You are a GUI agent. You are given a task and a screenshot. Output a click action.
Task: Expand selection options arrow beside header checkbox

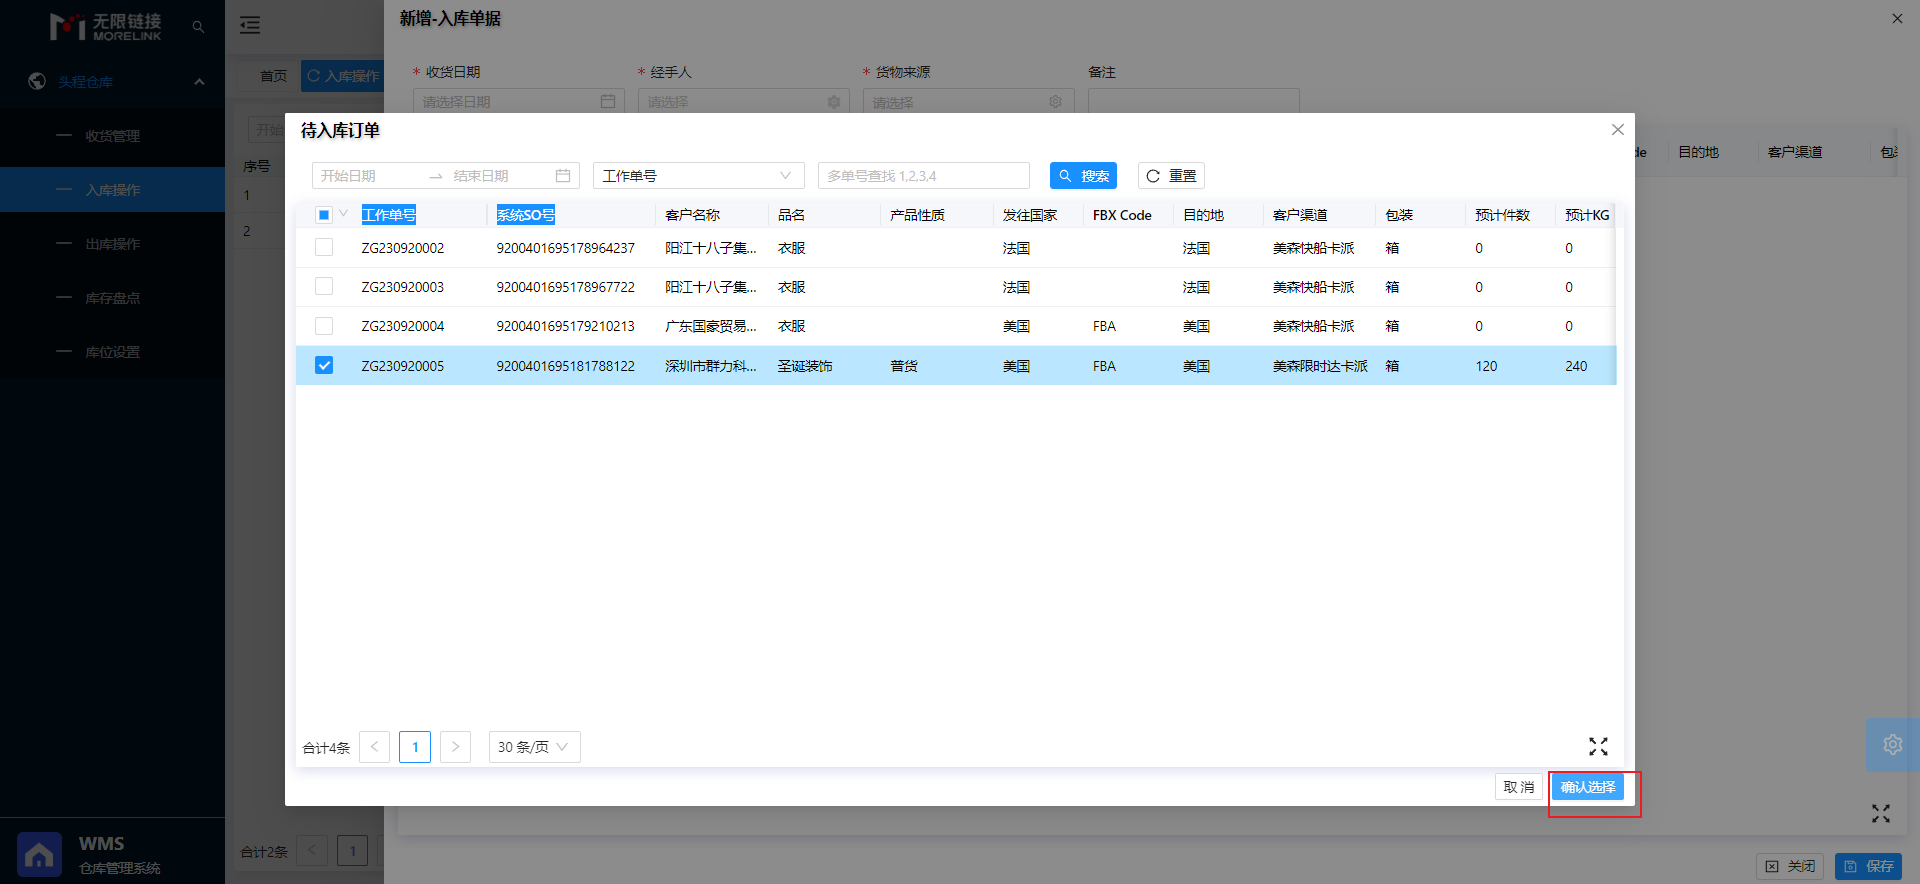point(343,214)
